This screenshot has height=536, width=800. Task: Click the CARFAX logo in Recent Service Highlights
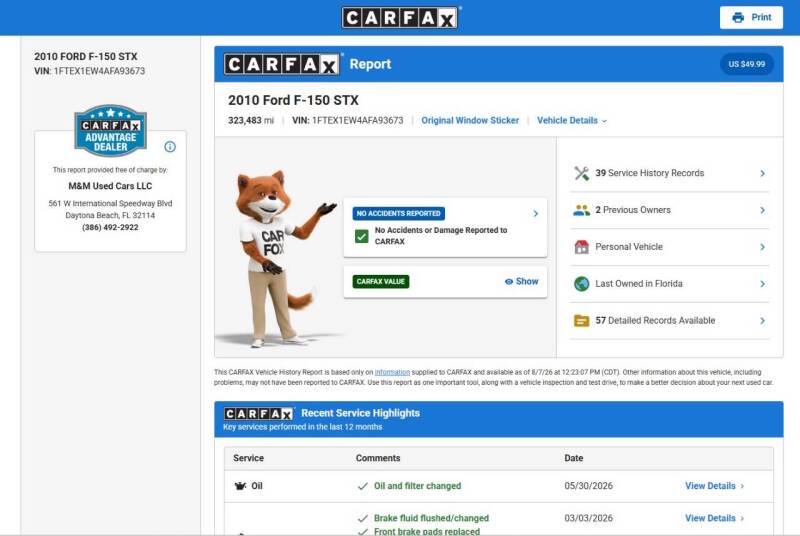click(259, 414)
